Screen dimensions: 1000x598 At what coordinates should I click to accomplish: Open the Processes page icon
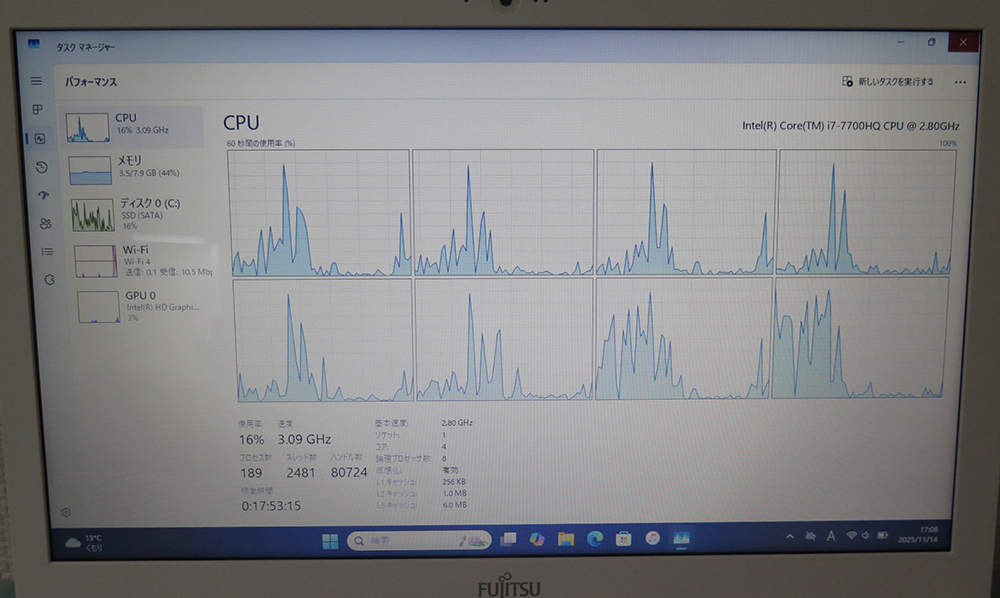click(x=38, y=110)
